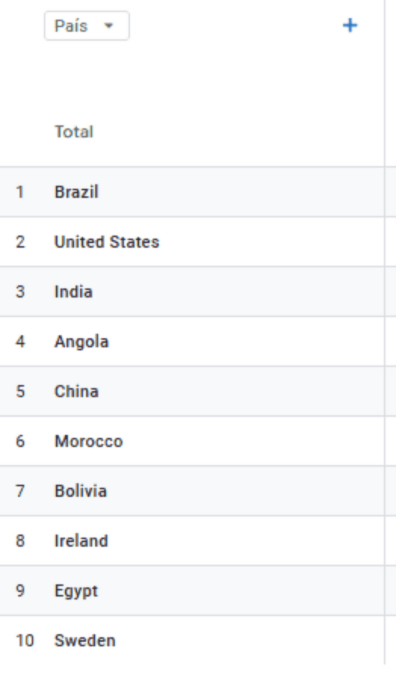Add a dimension with the blue plus icon
Viewport: 396px width, 675px height.
click(350, 26)
